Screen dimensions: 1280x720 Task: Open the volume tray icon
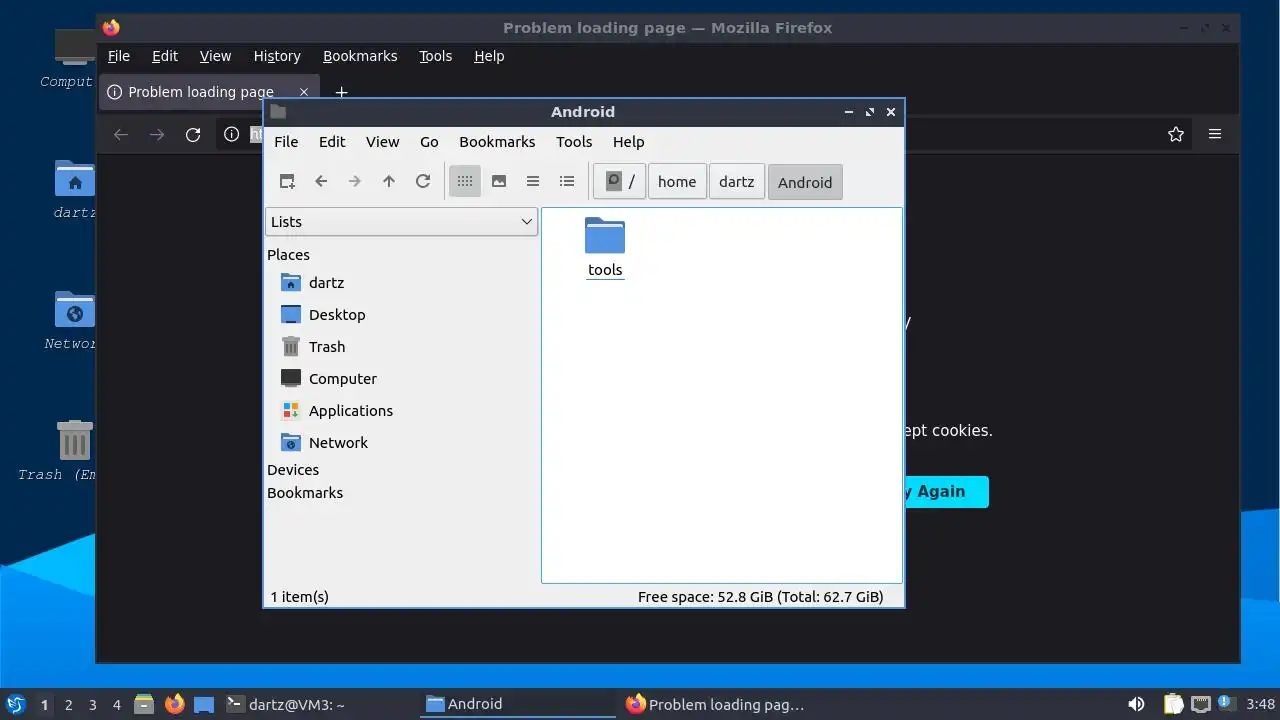pos(1136,704)
